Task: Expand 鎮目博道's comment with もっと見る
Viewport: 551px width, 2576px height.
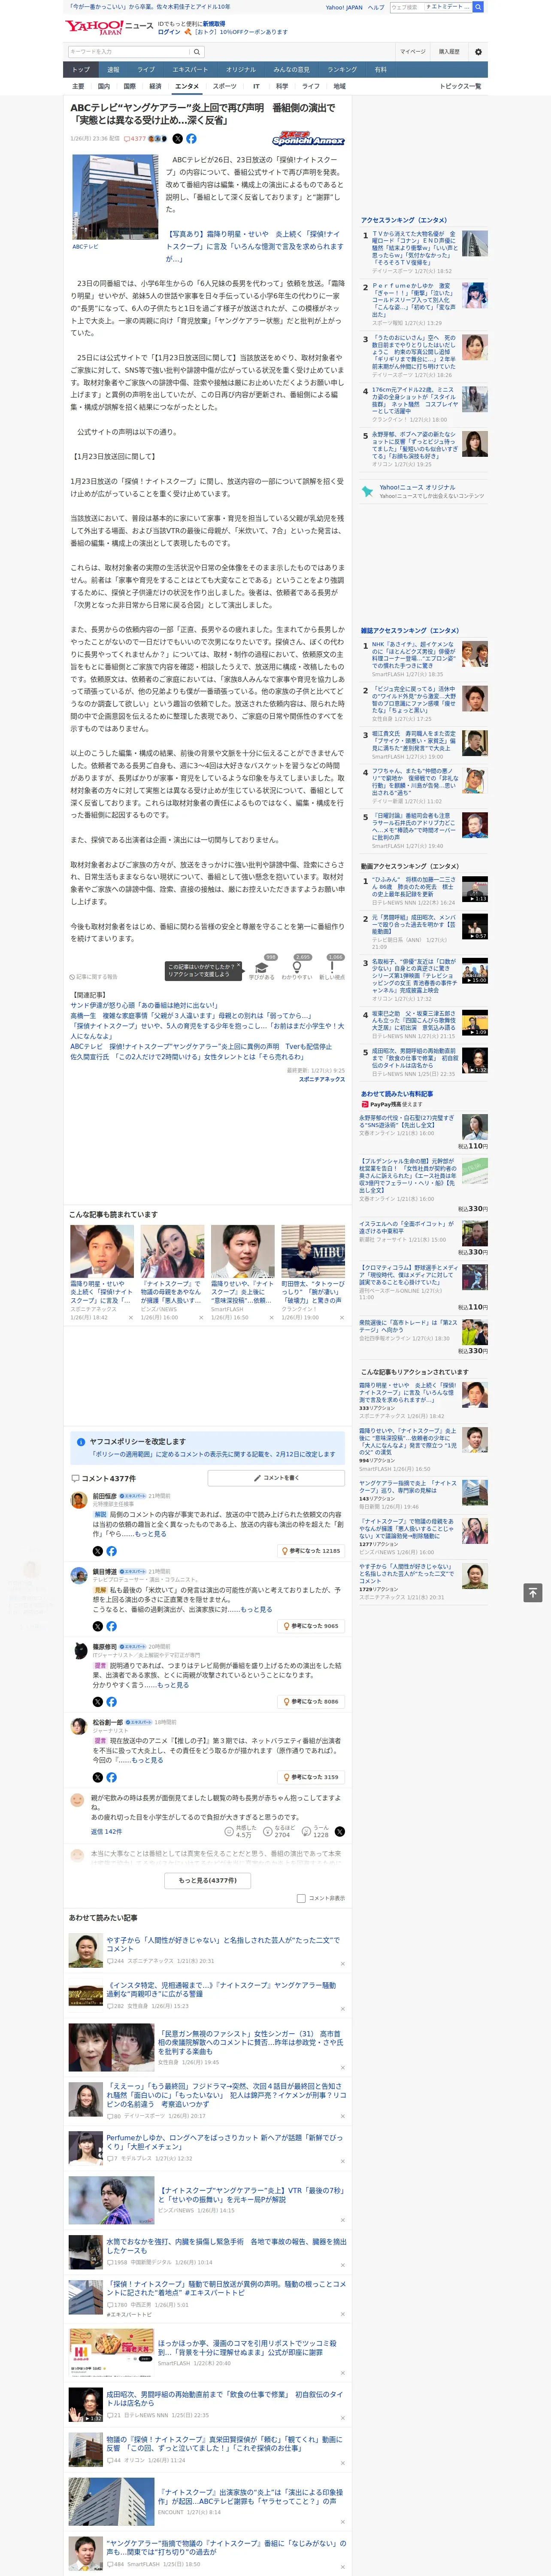Action: (x=256, y=1609)
